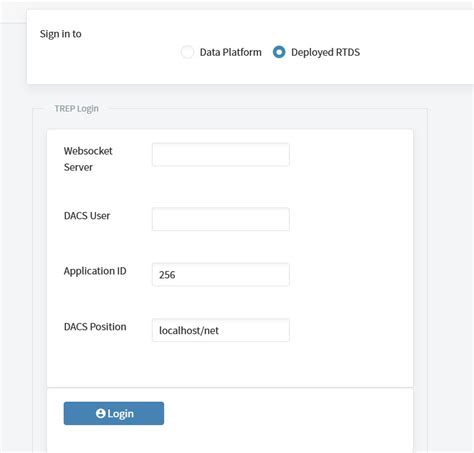Select the Data Platform radio button
Viewport: 474px width, 453px height.
tap(187, 52)
